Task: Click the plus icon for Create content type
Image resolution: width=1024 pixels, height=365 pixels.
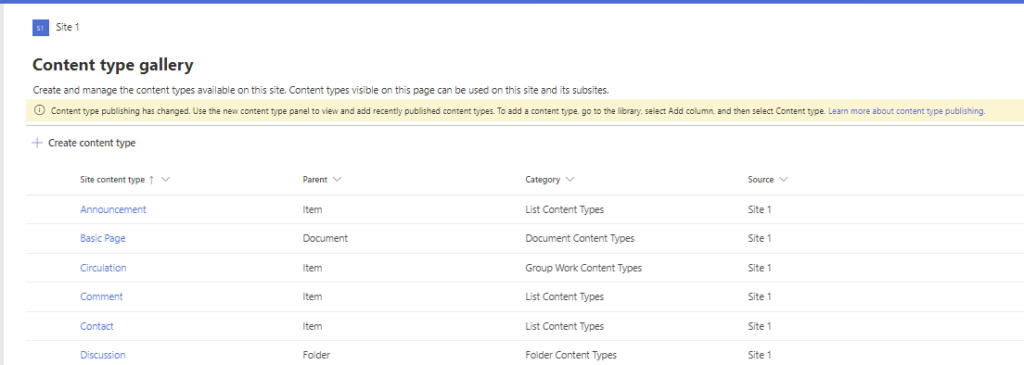Action: click(37, 142)
